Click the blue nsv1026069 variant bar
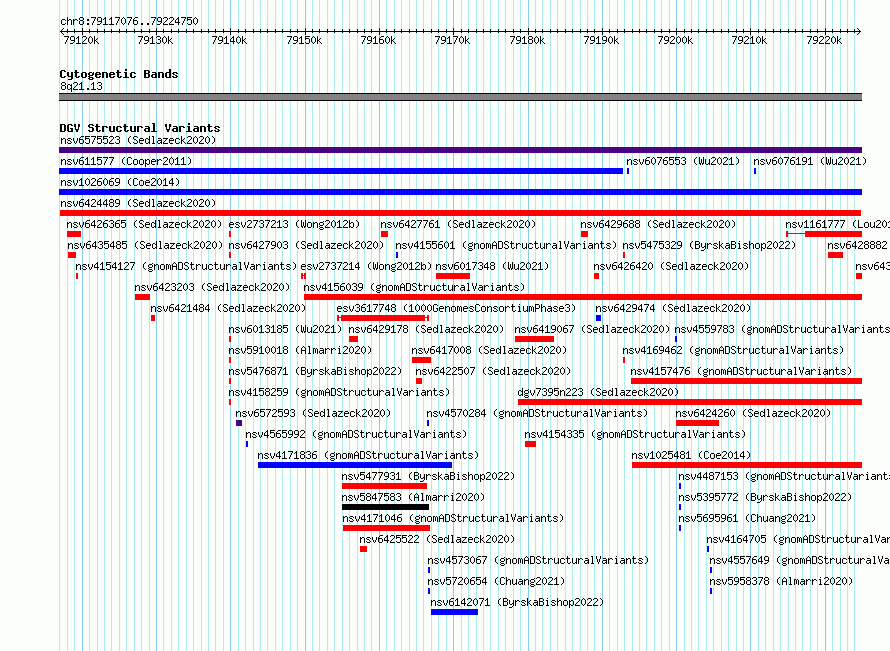Viewport: 890px width, 651px height. click(x=460, y=192)
